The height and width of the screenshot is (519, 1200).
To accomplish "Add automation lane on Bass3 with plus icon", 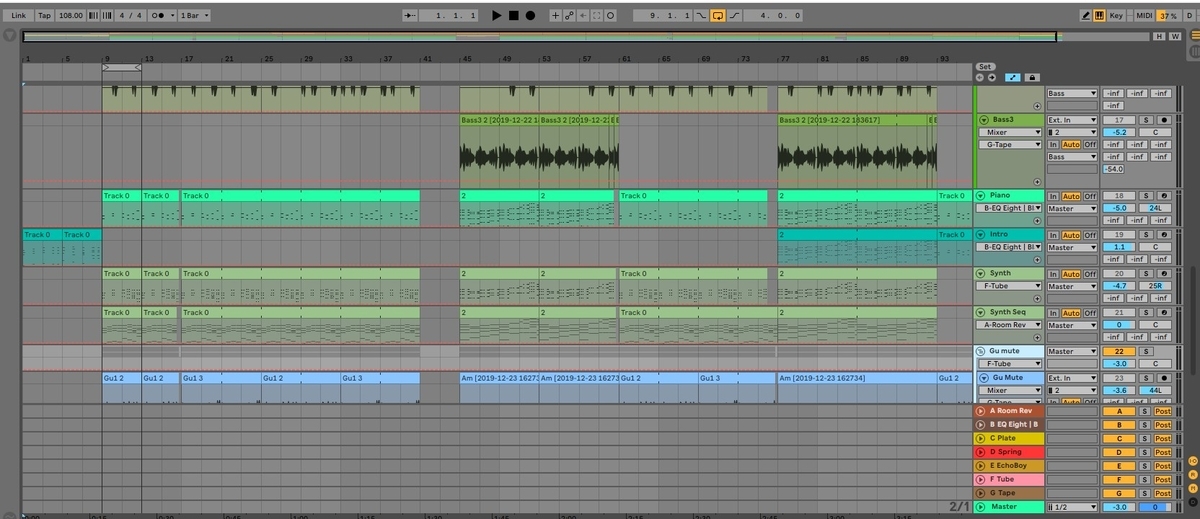I will click(1037, 182).
